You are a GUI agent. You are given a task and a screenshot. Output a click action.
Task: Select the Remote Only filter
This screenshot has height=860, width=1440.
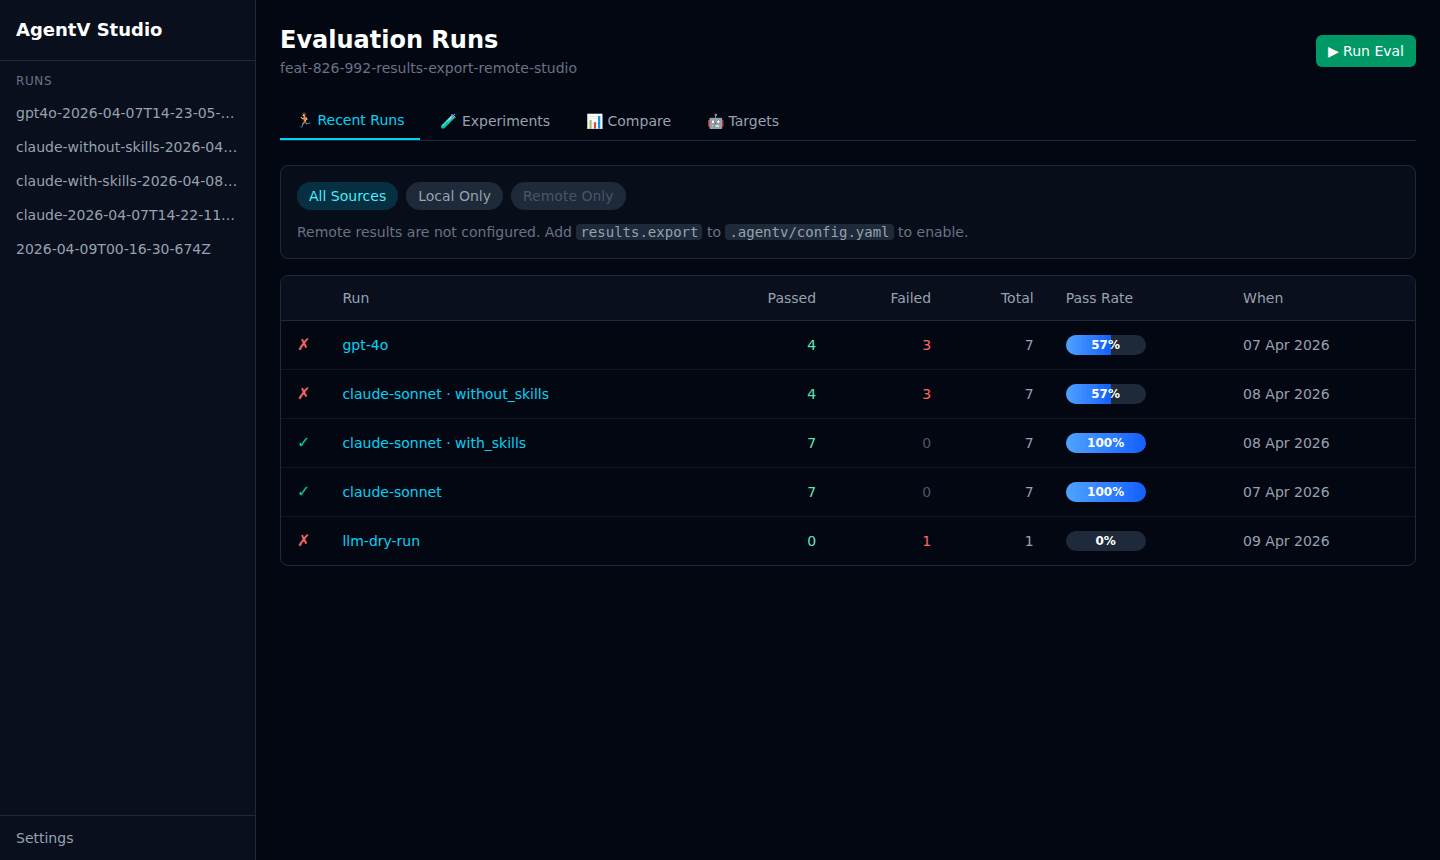(568, 196)
